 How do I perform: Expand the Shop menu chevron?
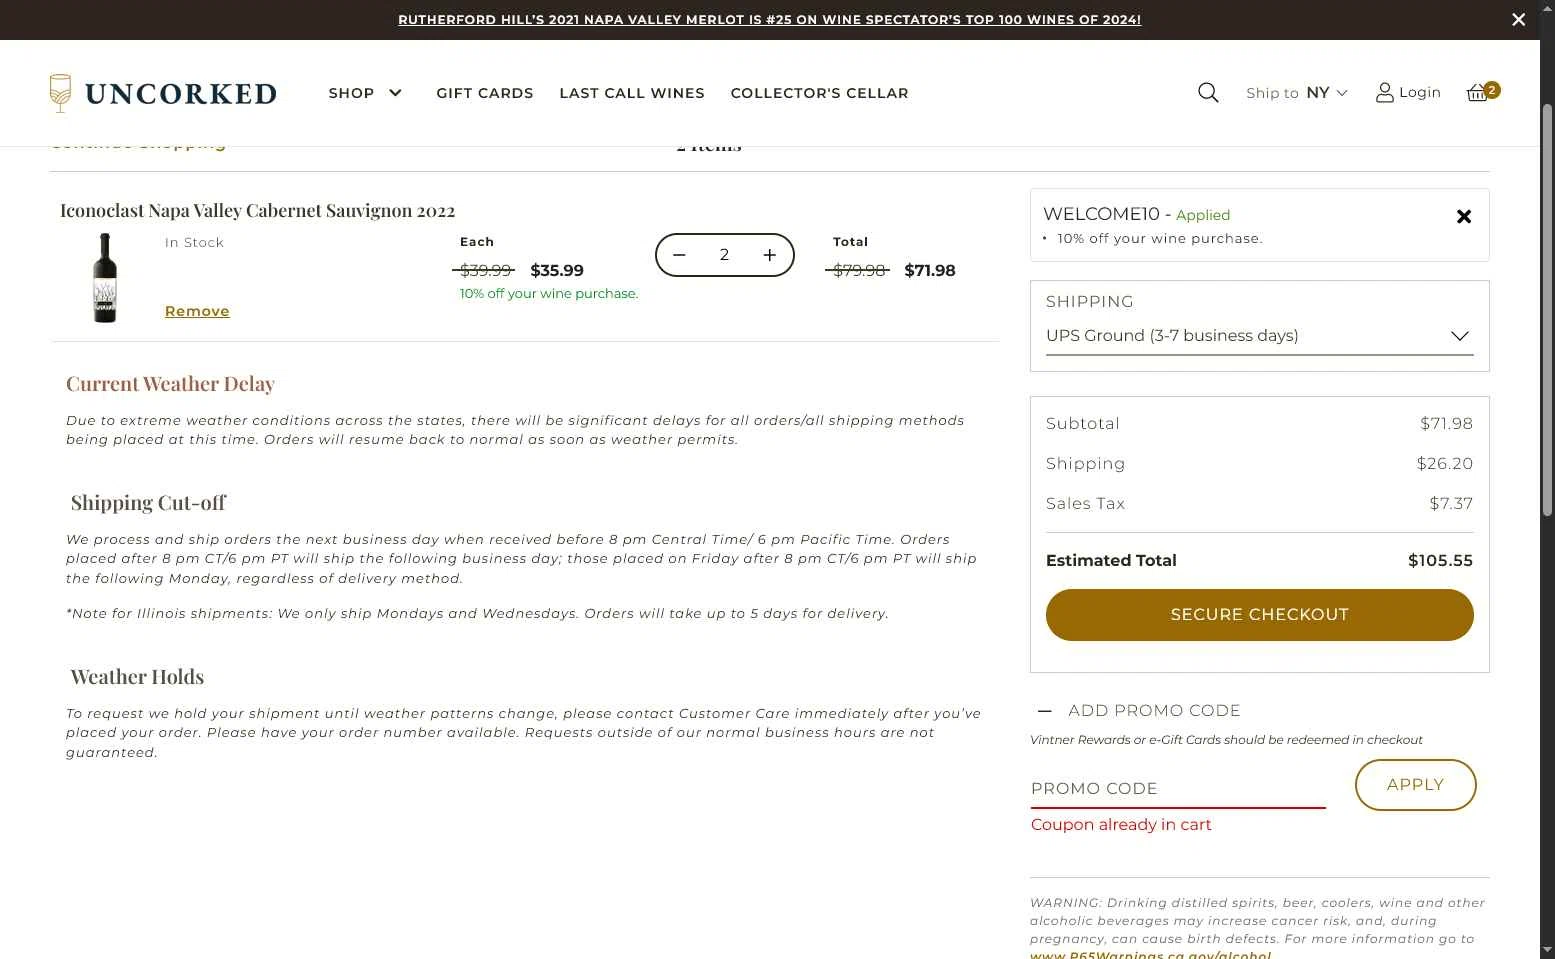point(395,93)
